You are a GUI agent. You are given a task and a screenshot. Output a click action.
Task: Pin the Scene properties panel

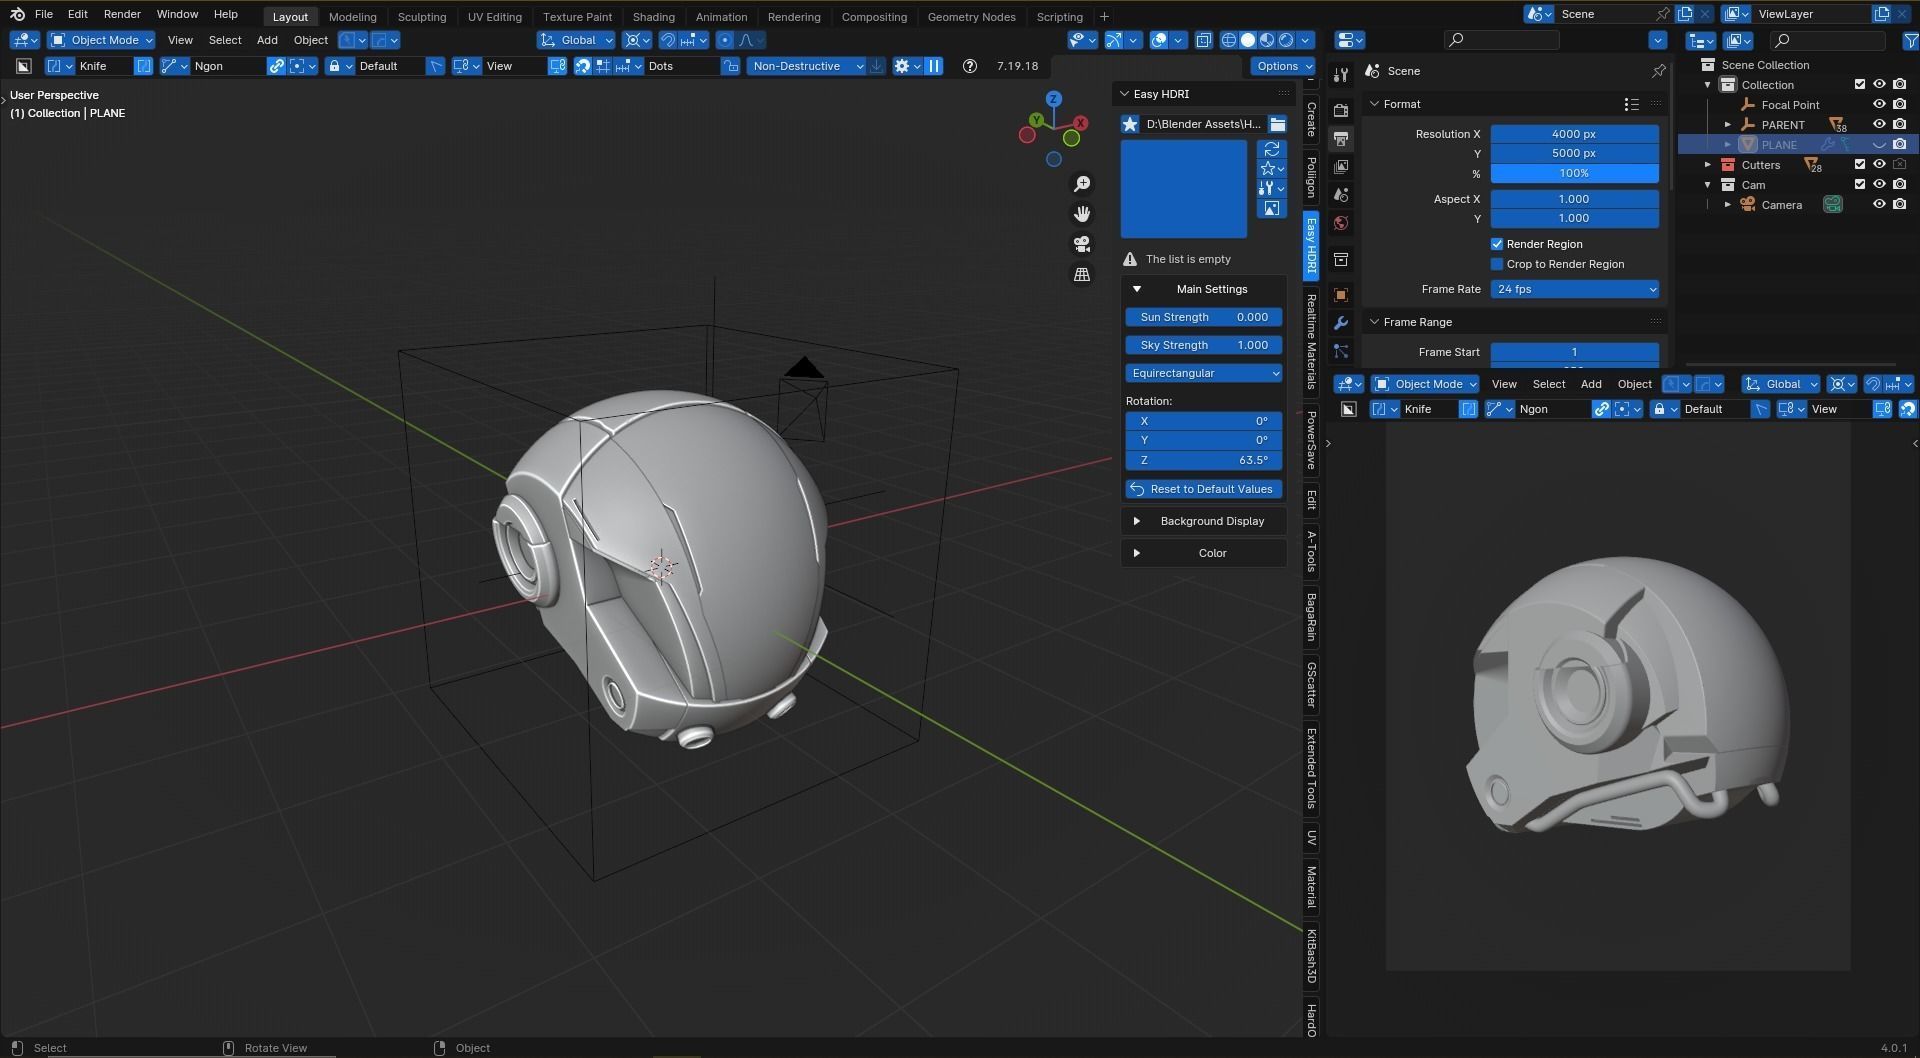coord(1658,71)
